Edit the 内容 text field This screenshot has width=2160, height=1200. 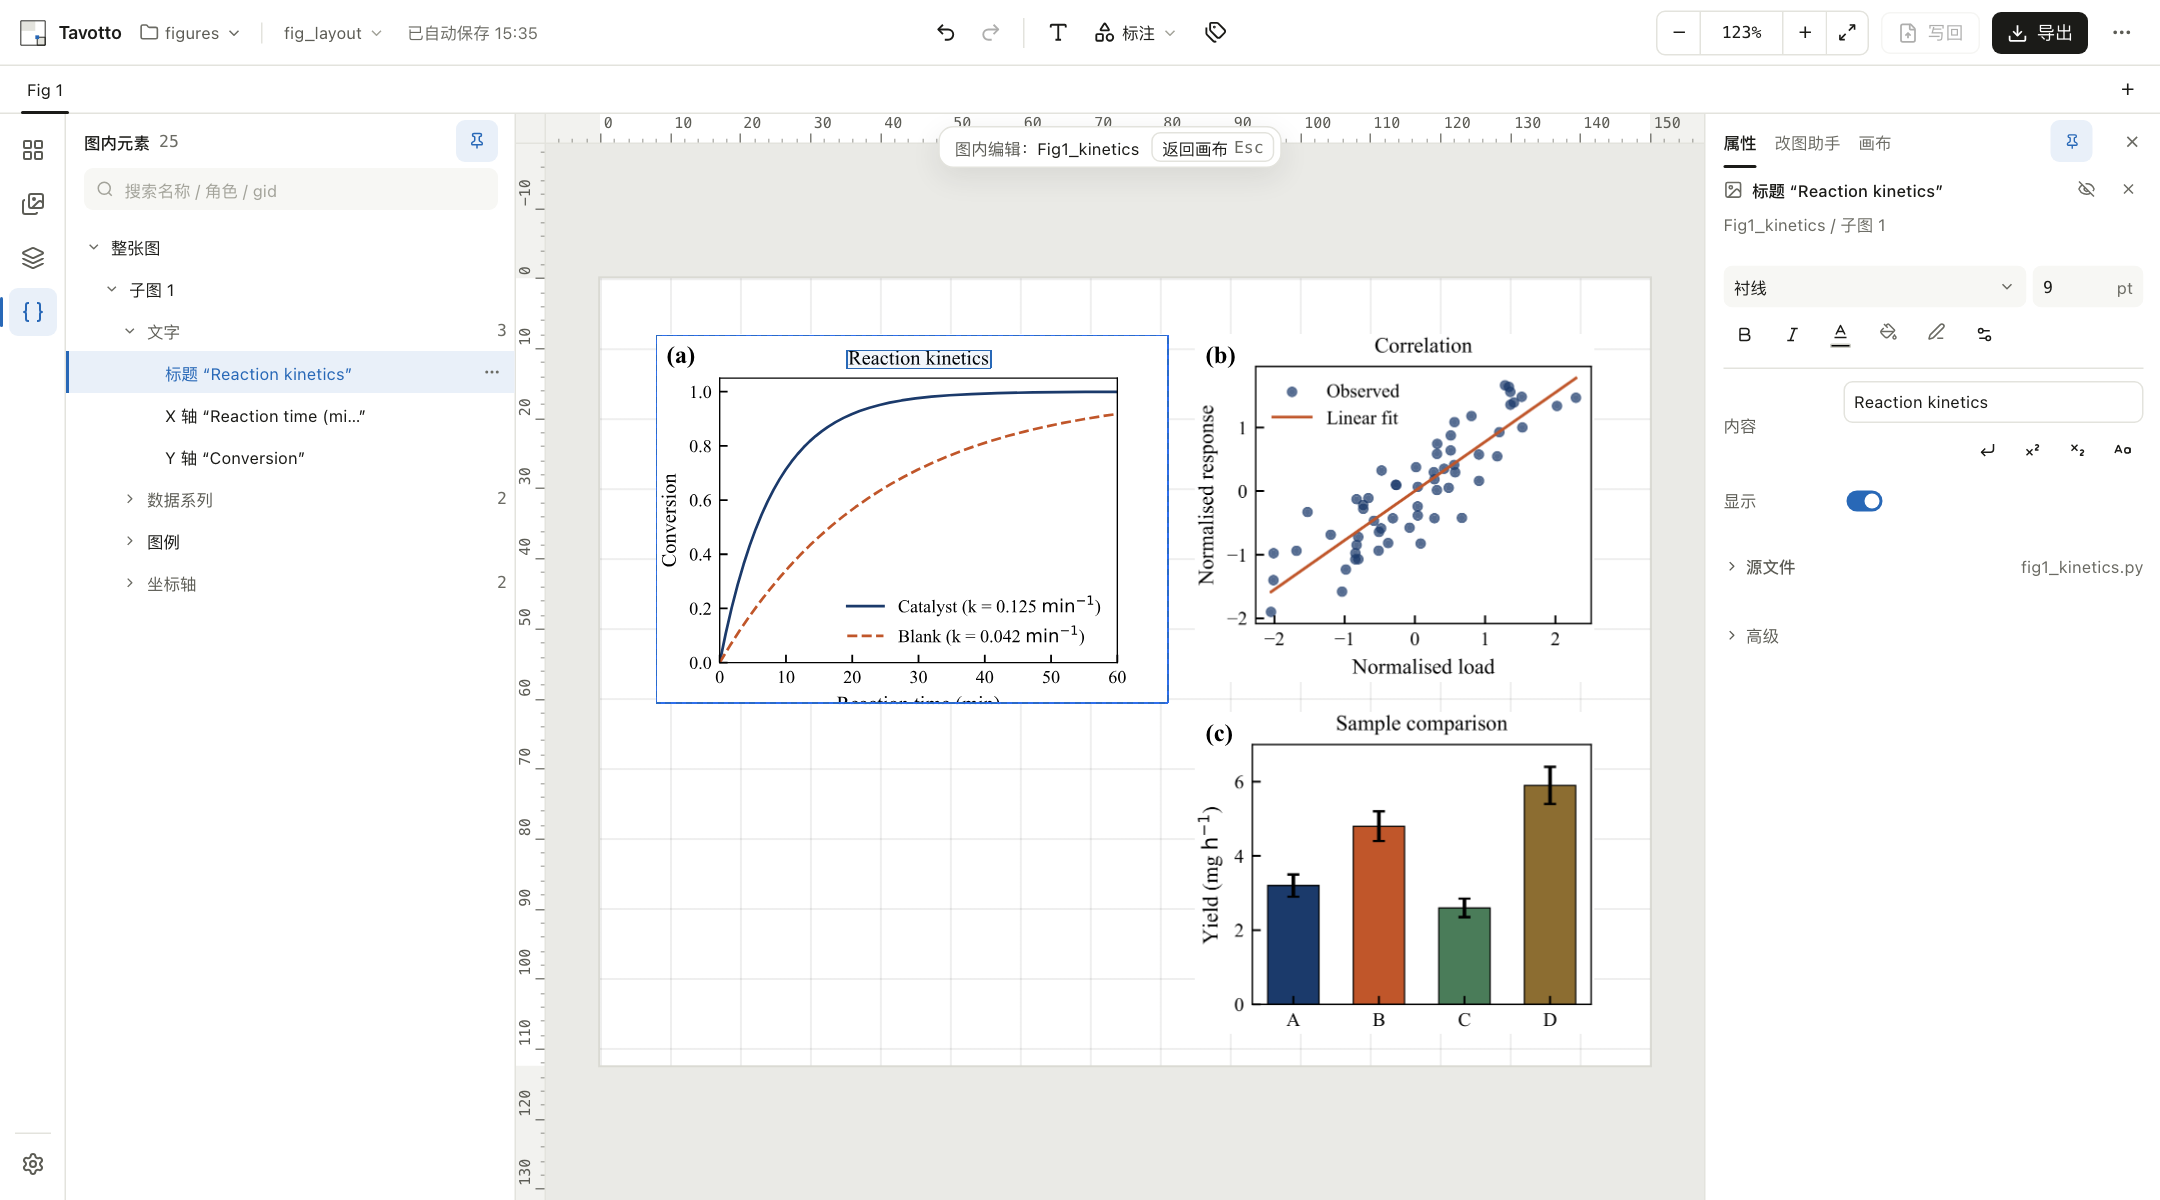[1993, 402]
